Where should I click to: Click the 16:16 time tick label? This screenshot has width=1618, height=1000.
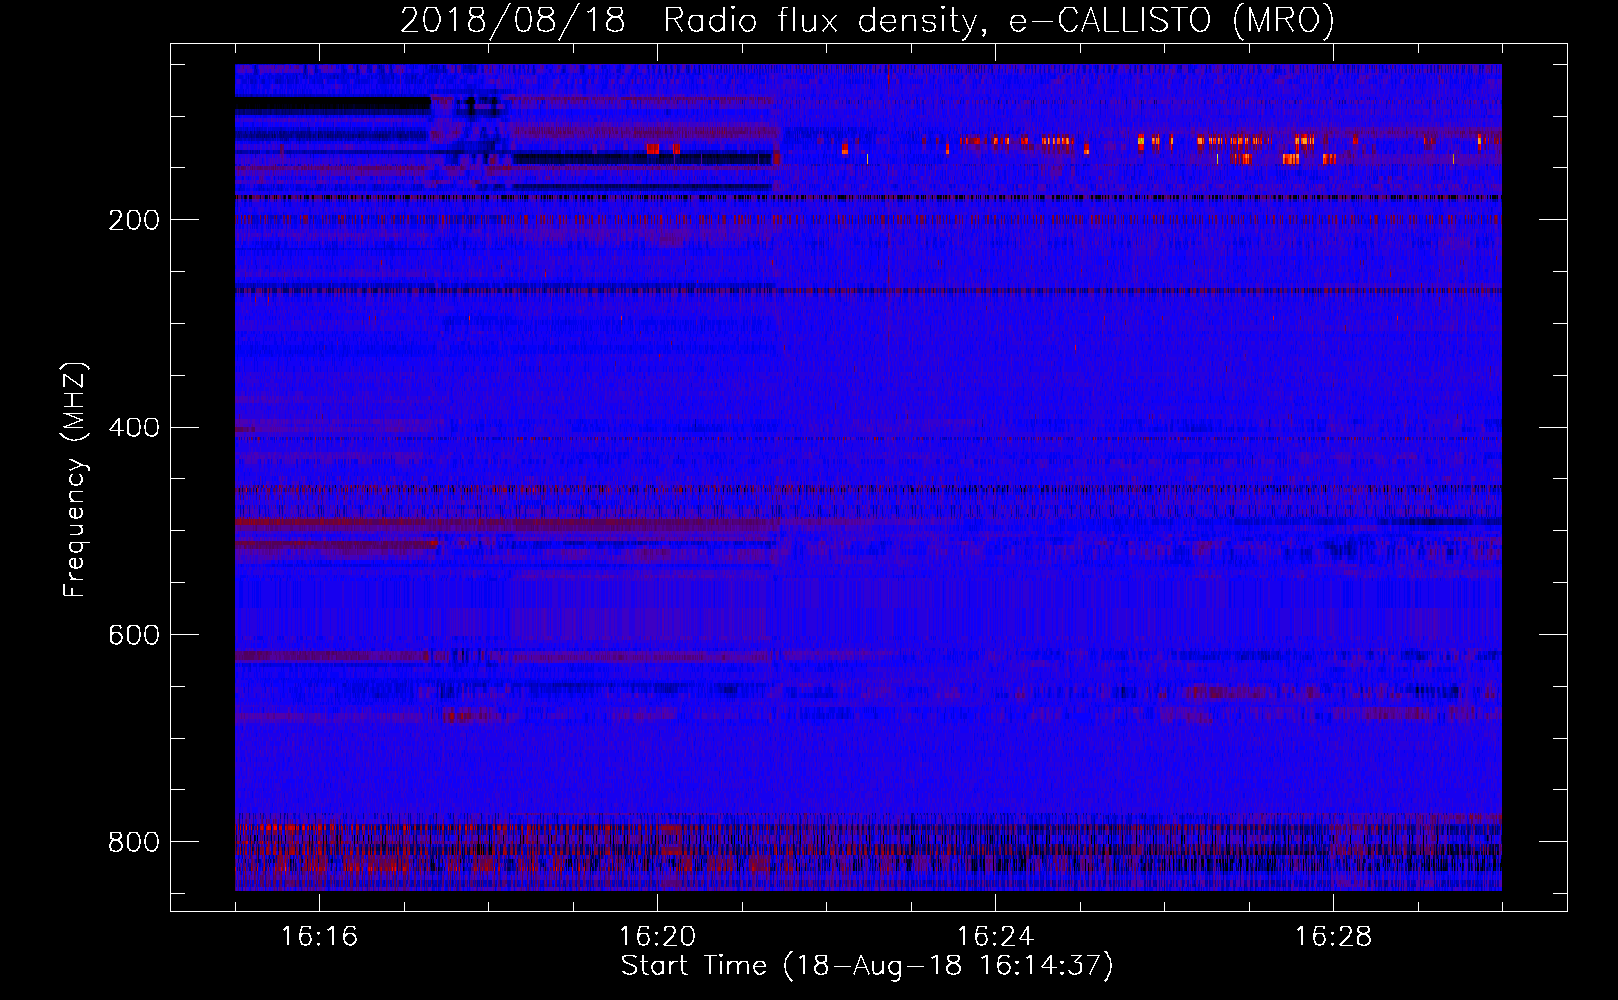coord(319,937)
